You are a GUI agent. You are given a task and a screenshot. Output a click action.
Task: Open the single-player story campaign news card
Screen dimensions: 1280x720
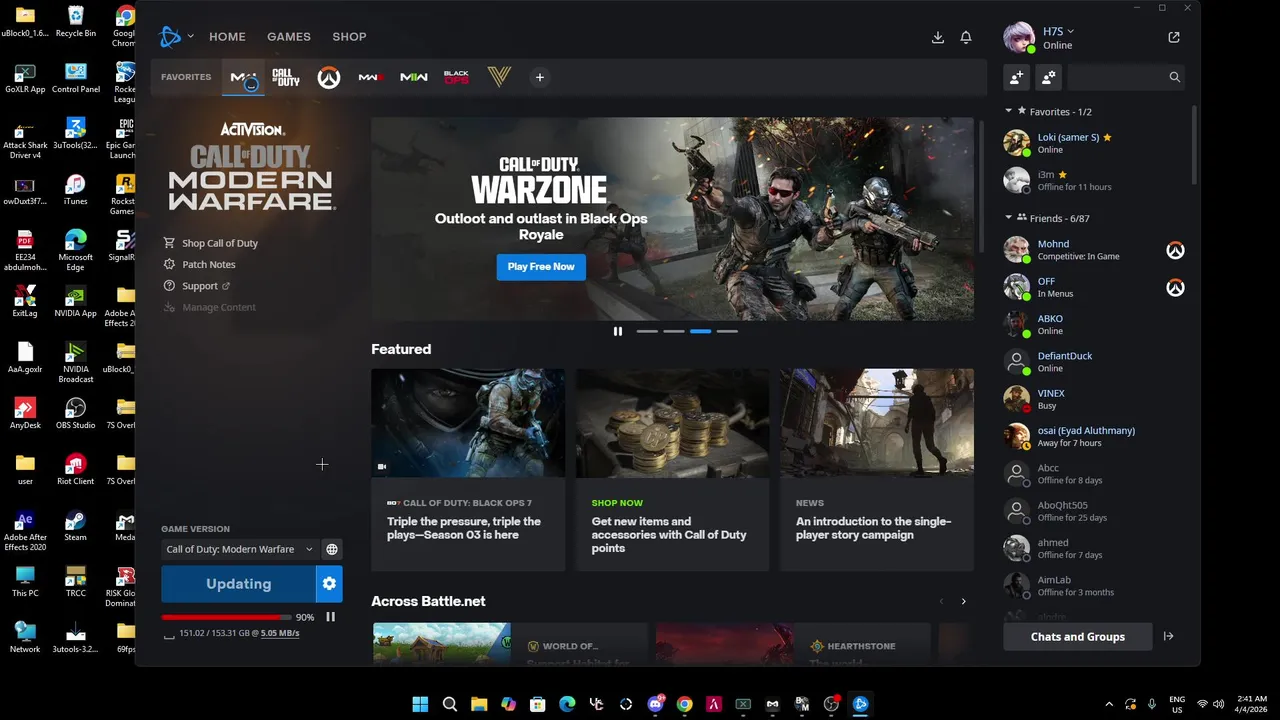pyautogui.click(x=877, y=470)
